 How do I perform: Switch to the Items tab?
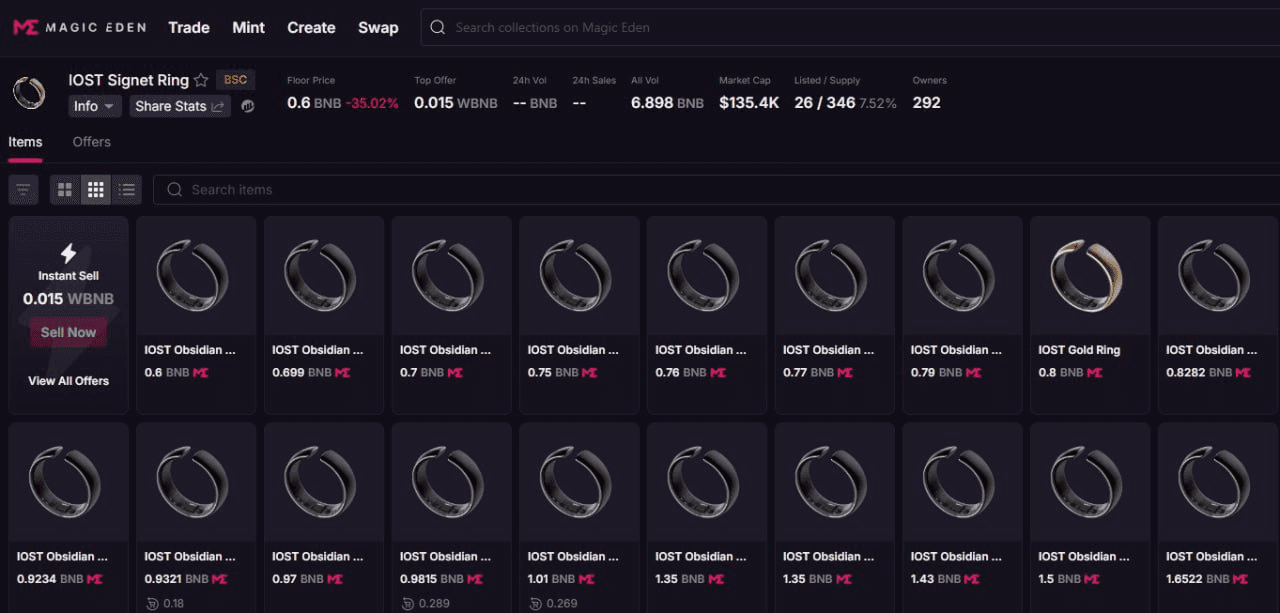[x=25, y=142]
